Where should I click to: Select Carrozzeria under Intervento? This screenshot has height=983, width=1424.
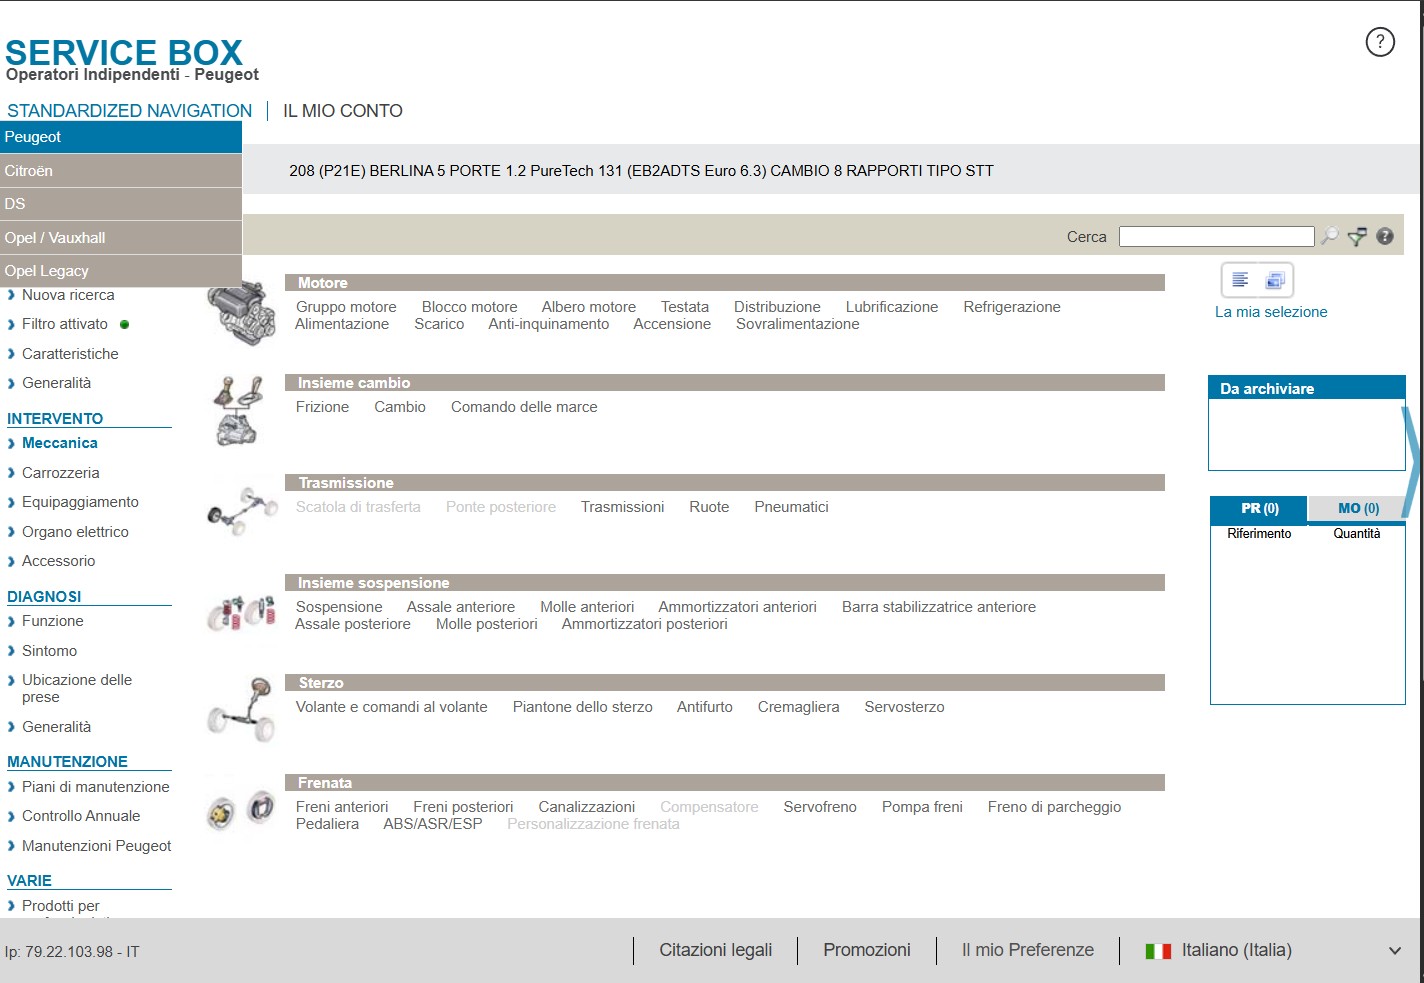coord(61,473)
